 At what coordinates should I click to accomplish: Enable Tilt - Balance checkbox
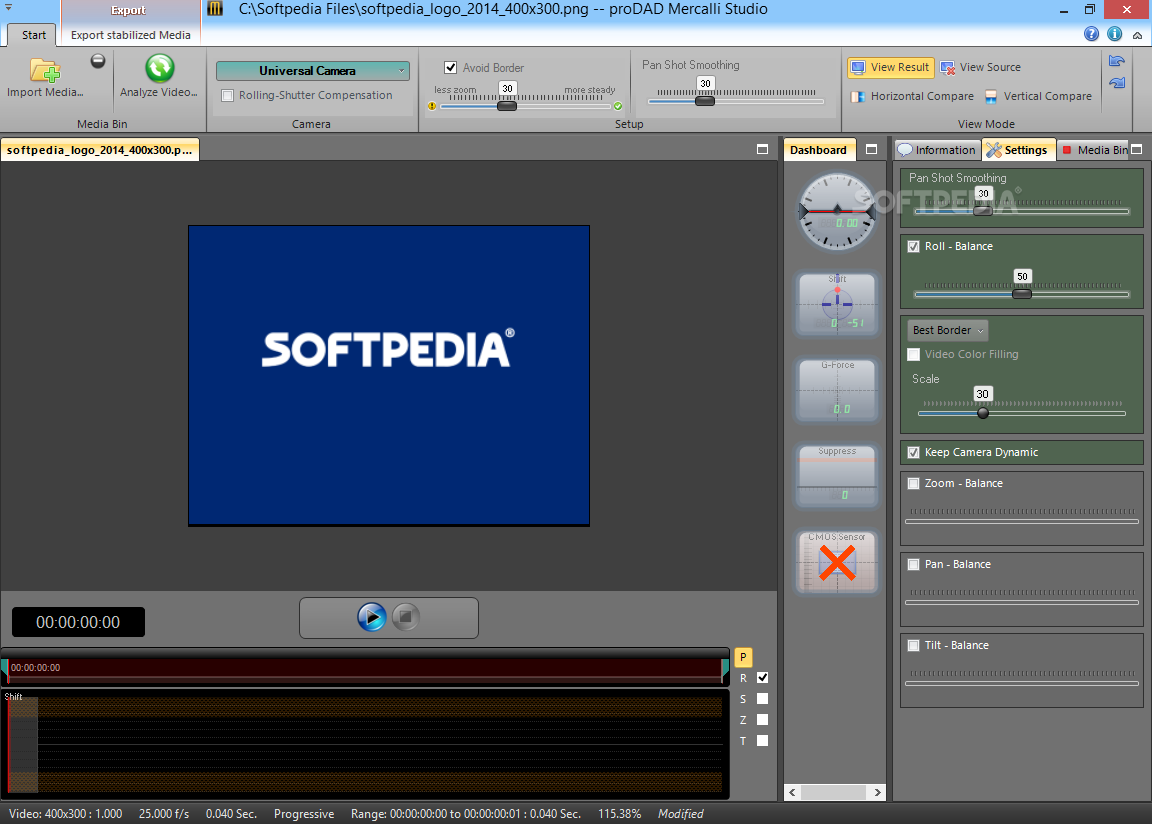pos(913,645)
